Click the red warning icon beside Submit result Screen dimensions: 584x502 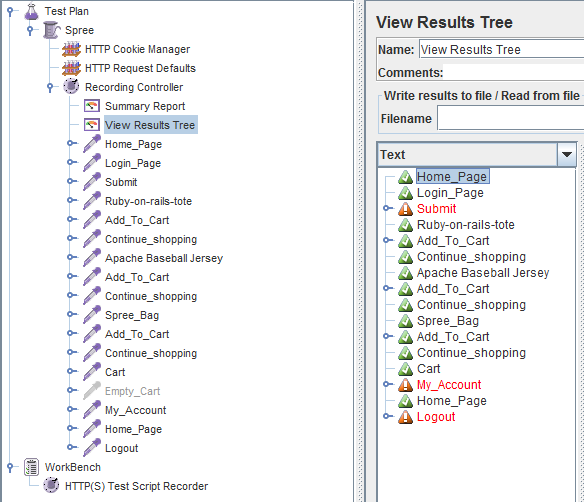(x=405, y=209)
